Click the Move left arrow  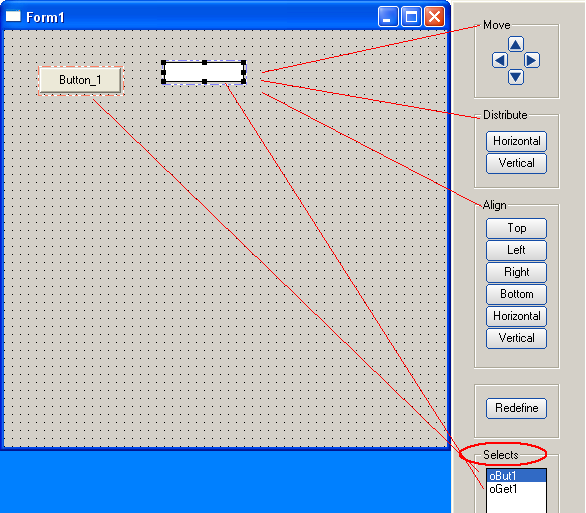point(500,60)
